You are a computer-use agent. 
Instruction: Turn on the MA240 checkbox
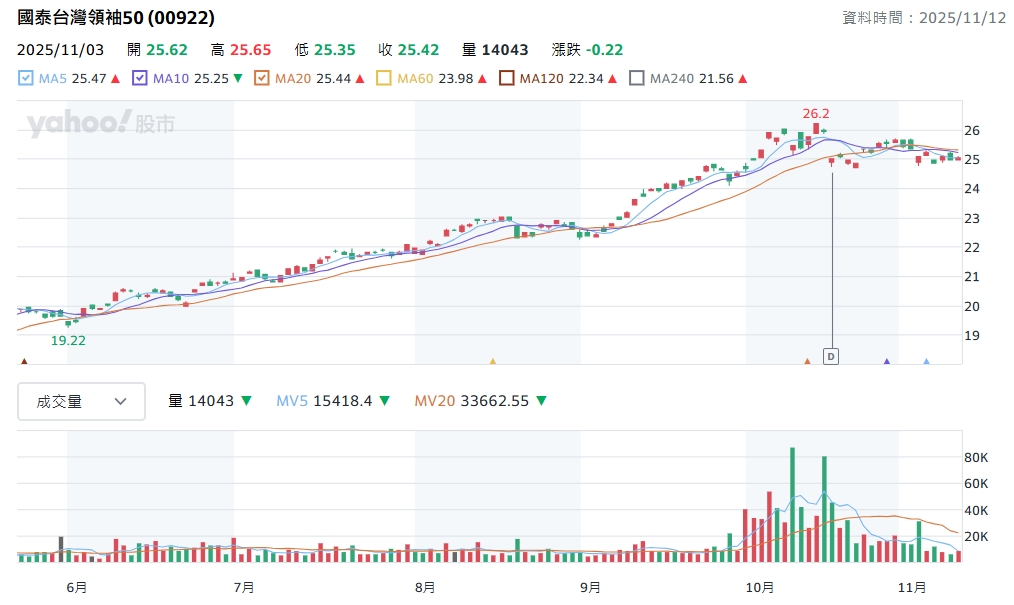(x=637, y=78)
